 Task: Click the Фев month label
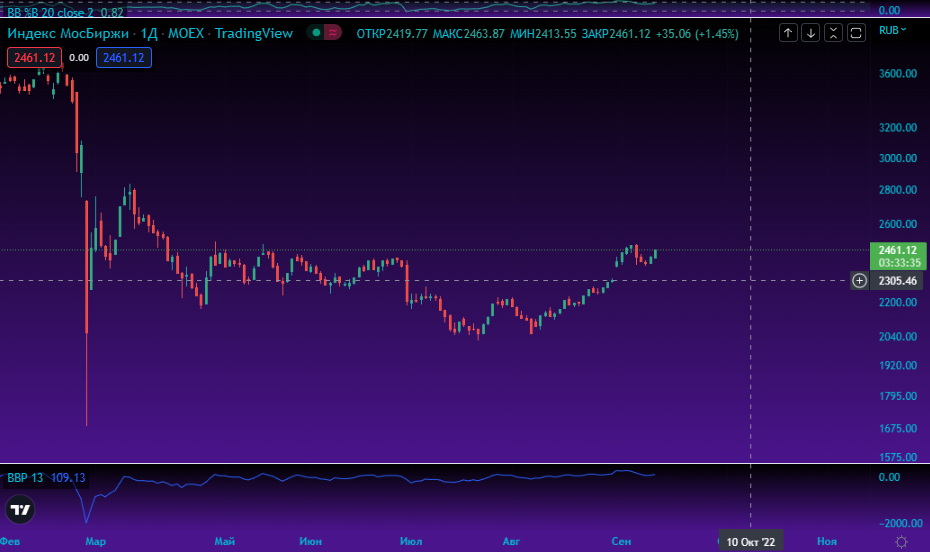[9, 541]
